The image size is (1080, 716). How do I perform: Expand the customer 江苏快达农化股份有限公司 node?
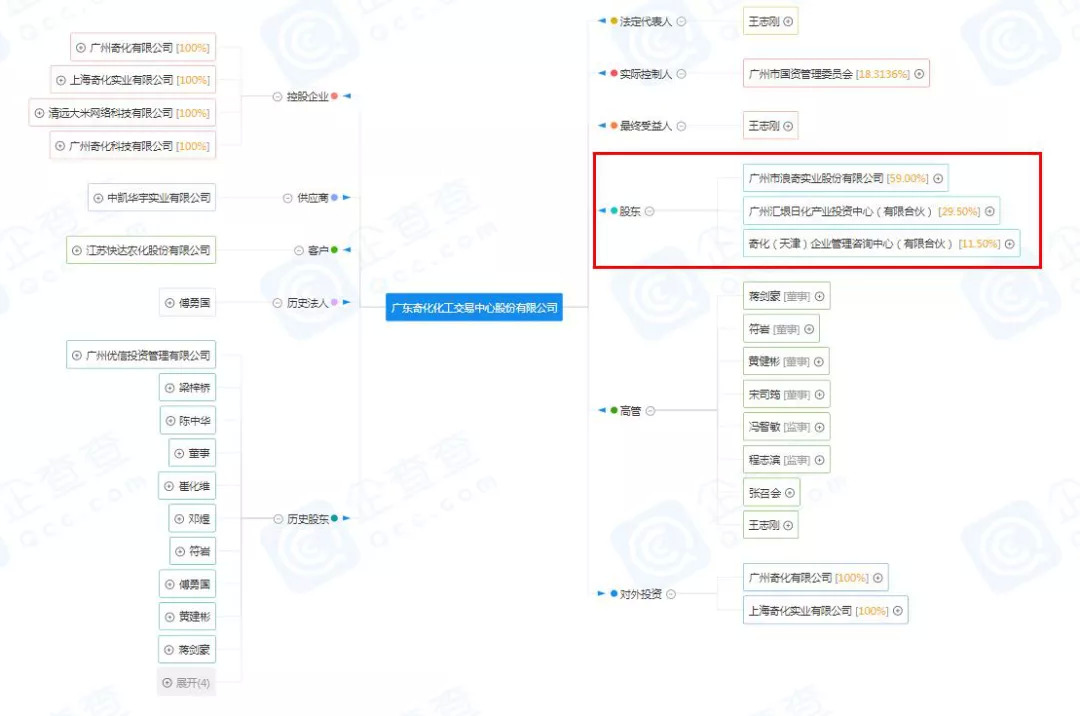click(x=76, y=251)
